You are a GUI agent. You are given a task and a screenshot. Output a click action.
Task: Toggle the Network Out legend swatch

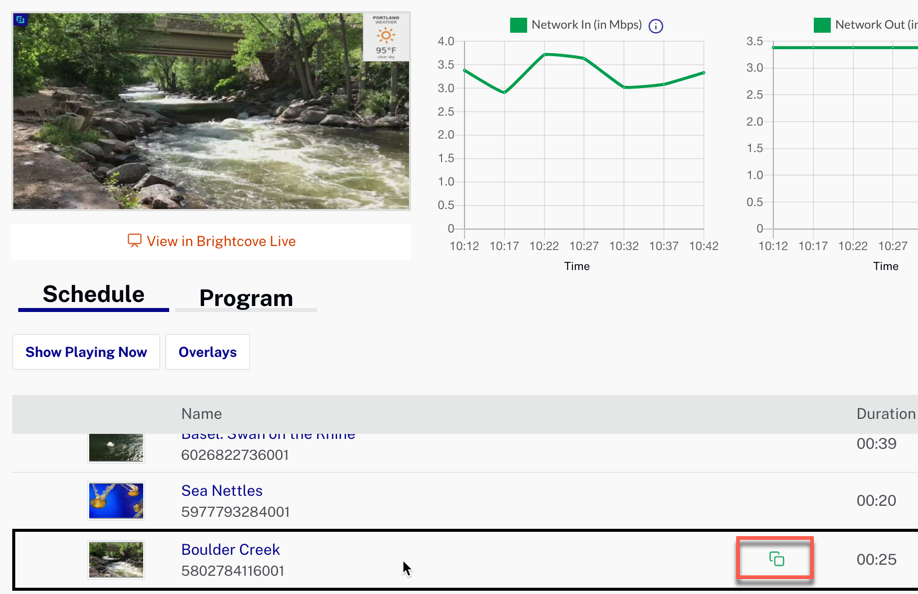click(822, 25)
